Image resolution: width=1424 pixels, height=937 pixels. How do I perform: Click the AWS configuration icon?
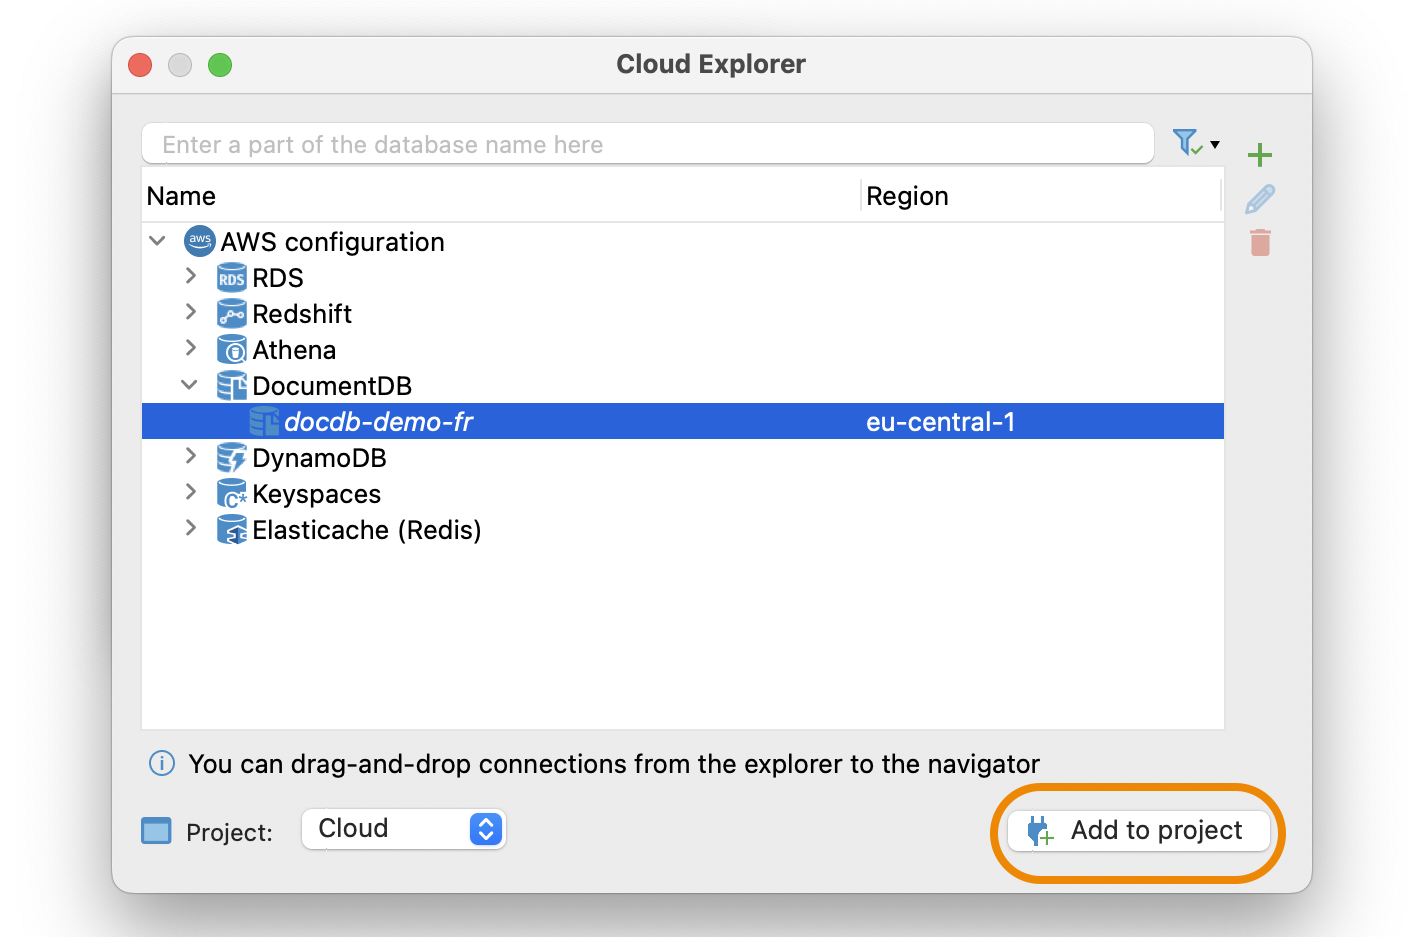click(199, 241)
